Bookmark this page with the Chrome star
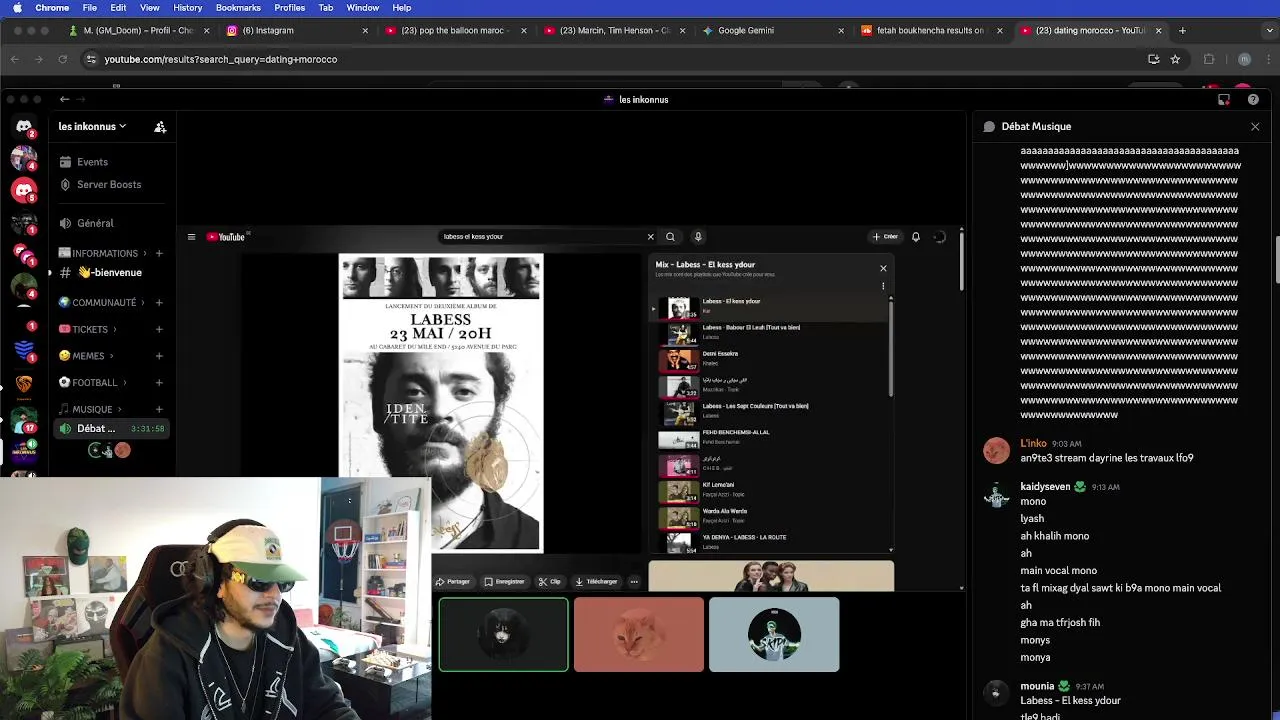Image resolution: width=1280 pixels, height=720 pixels. coord(1175,59)
